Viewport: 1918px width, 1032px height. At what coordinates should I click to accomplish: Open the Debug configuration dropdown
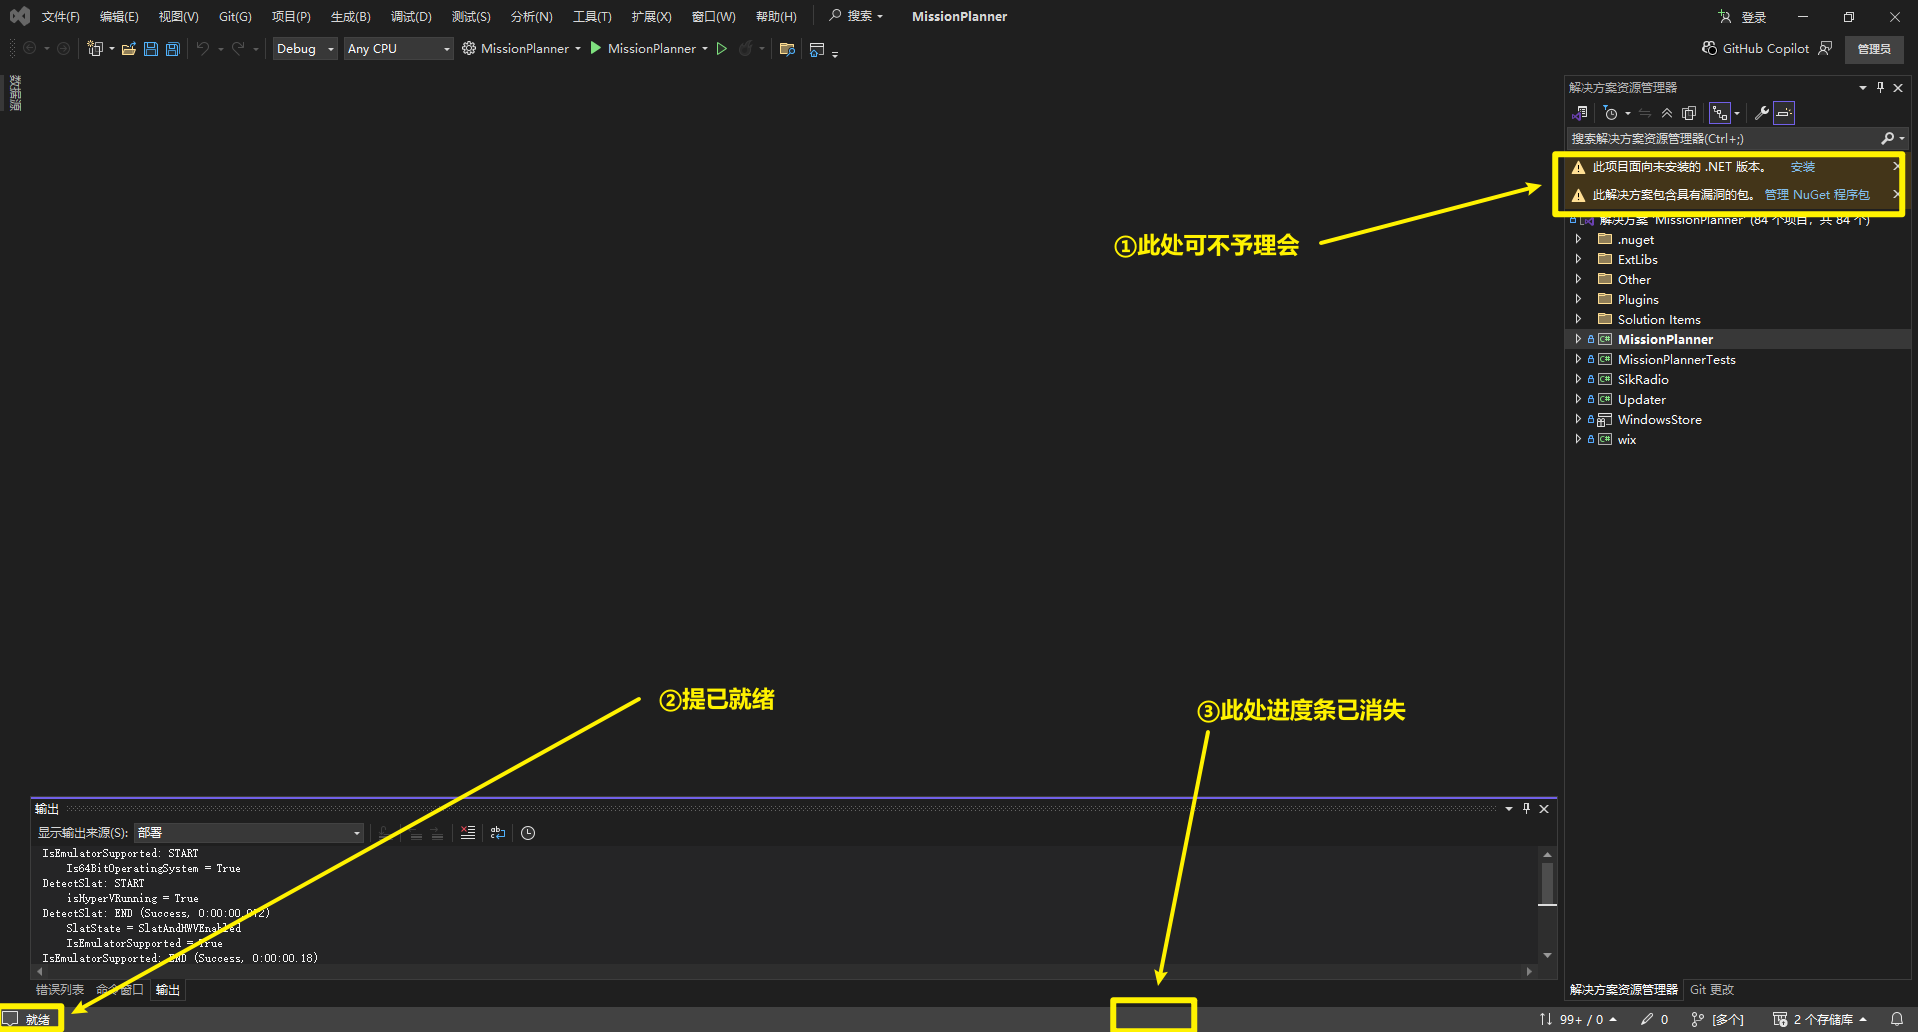[305, 49]
